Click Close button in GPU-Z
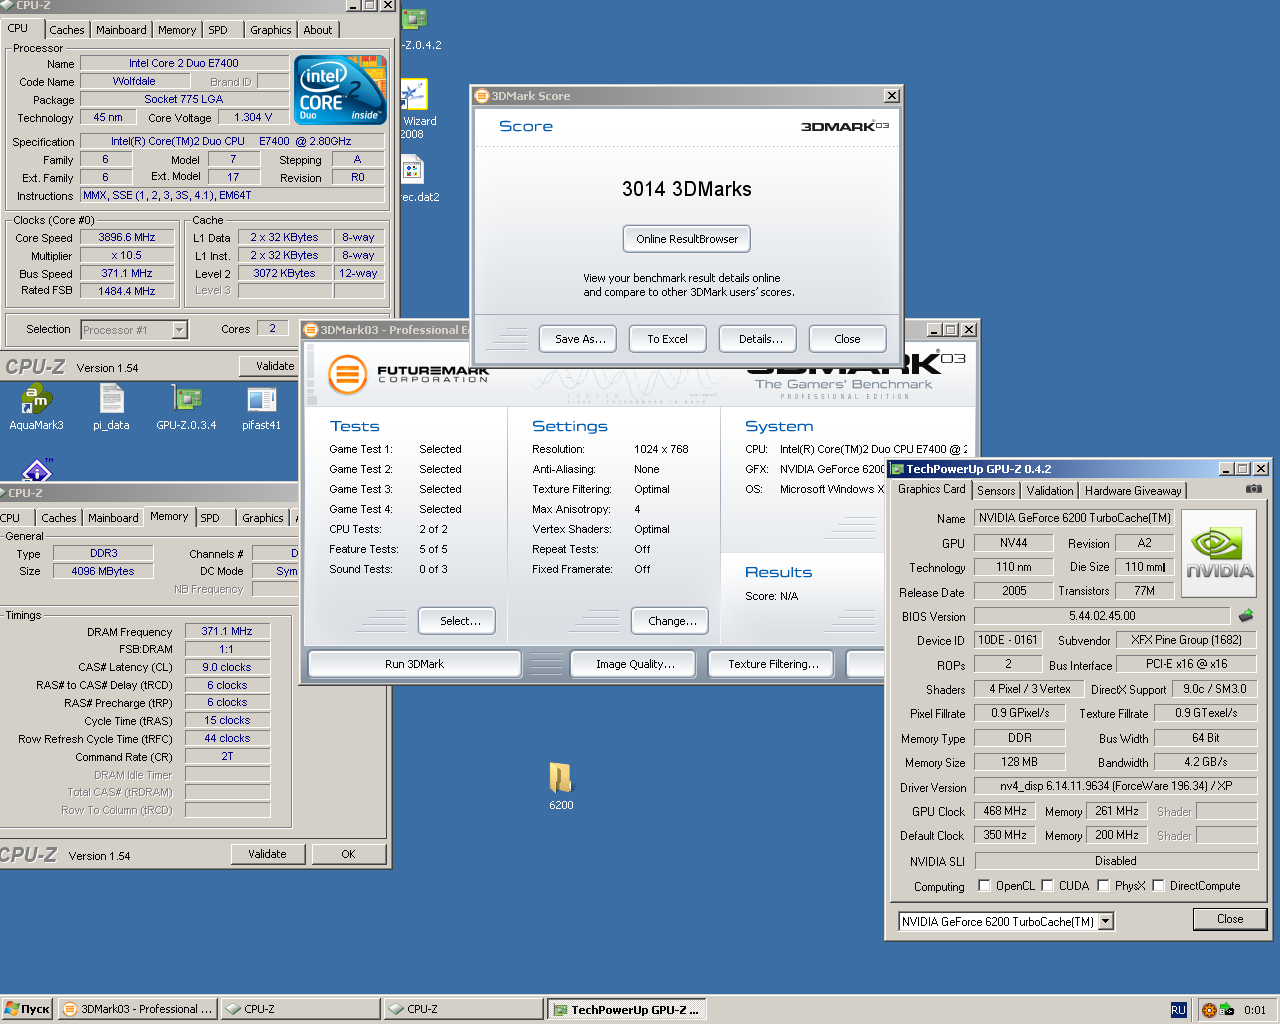 1230,919
